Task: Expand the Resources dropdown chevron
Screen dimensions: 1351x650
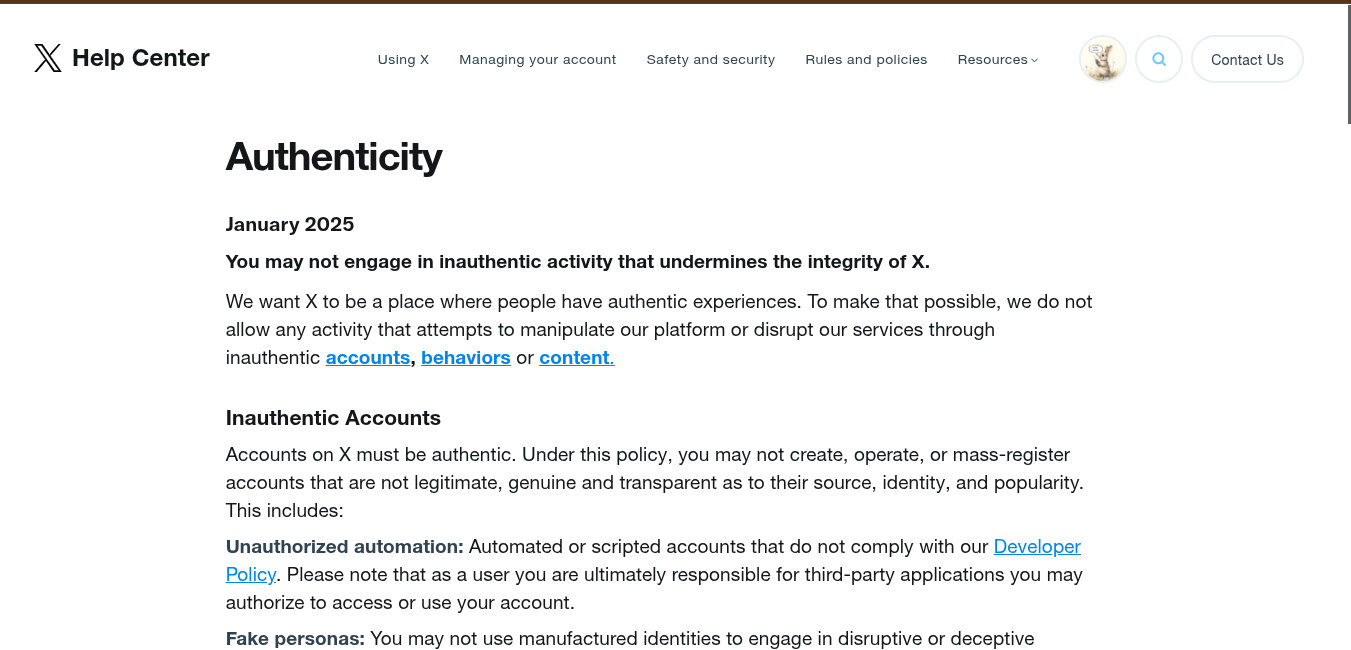Action: (1035, 60)
